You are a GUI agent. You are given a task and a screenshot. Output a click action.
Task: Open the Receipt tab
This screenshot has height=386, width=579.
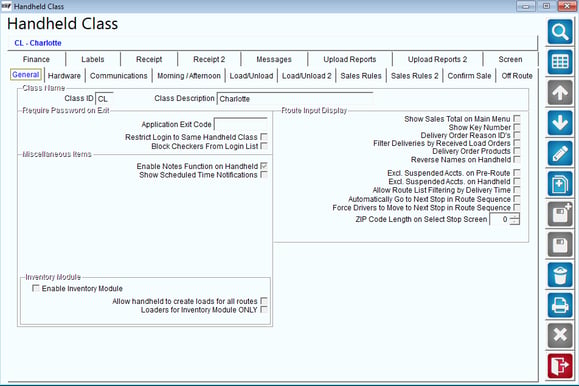149,59
